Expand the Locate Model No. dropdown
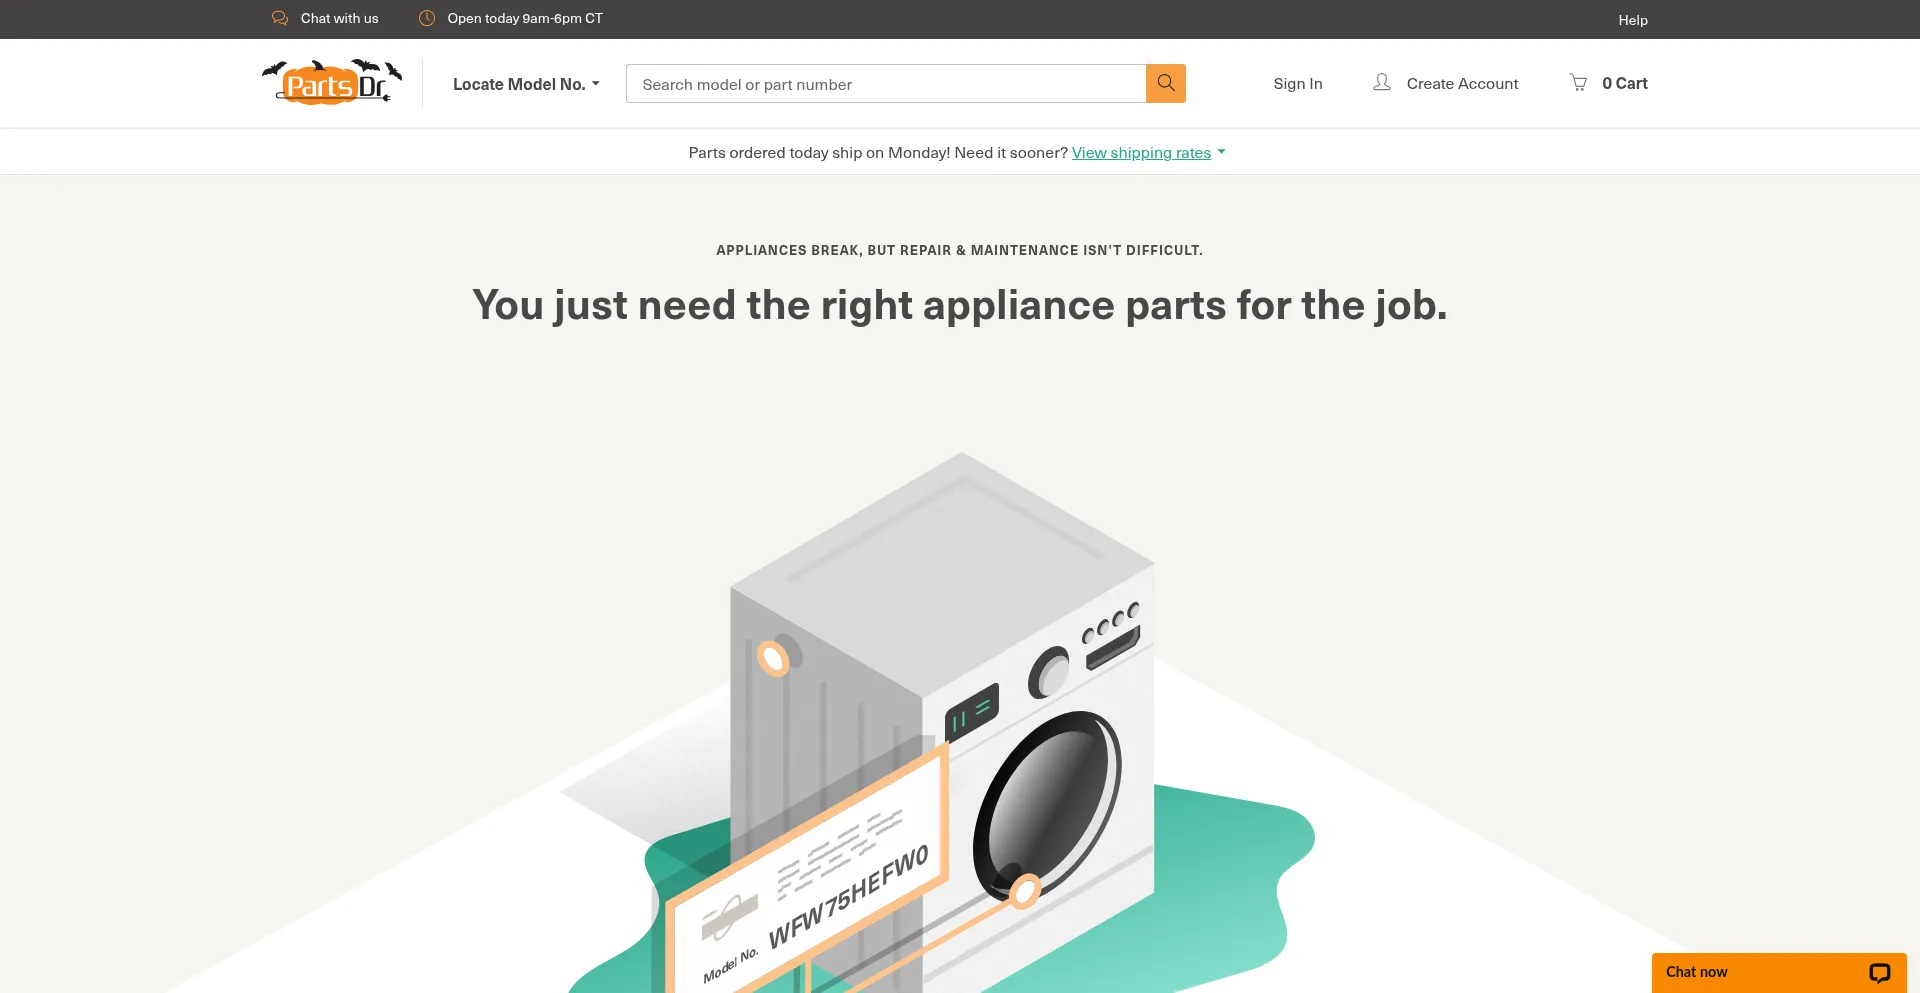Image resolution: width=1920 pixels, height=993 pixels. (x=519, y=84)
